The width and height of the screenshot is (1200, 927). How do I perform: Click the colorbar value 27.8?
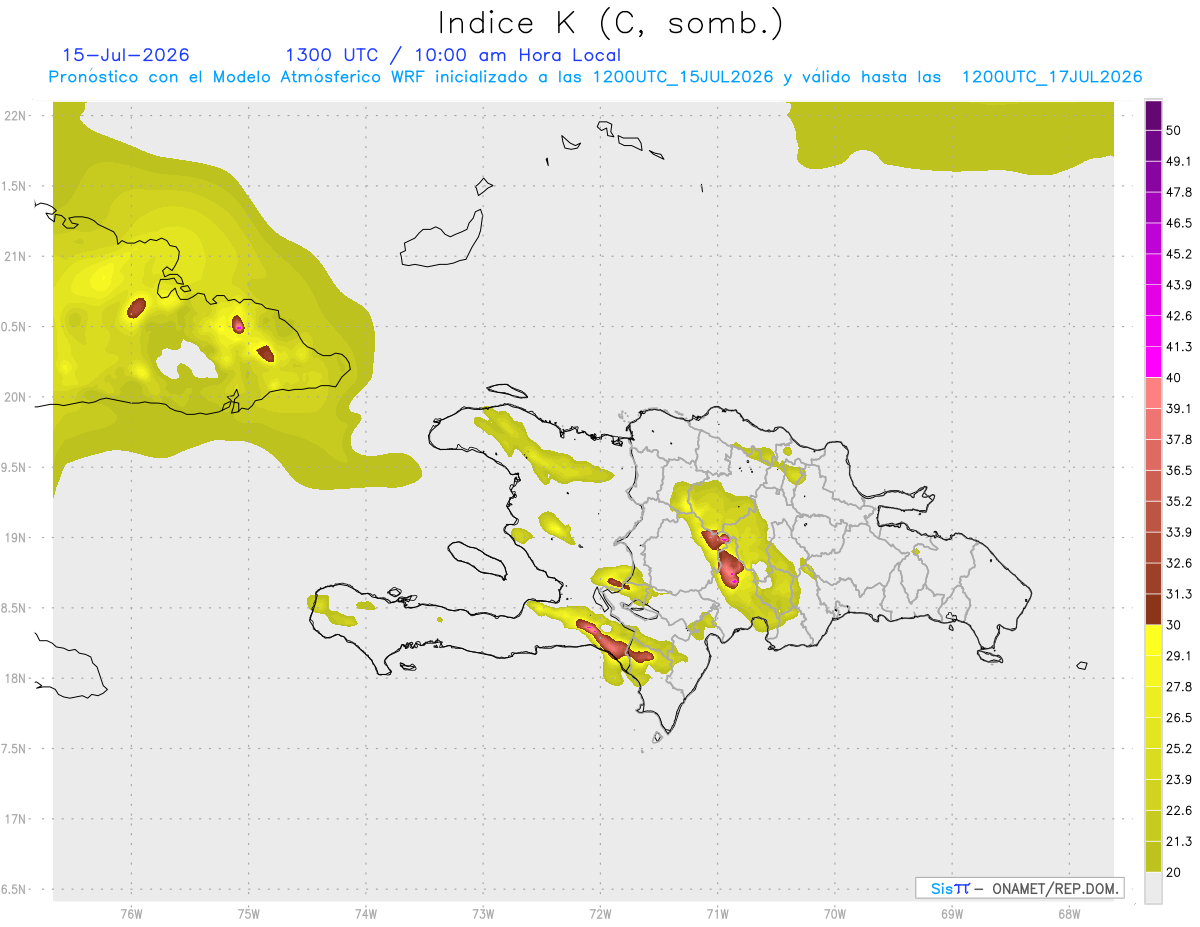tap(1179, 687)
